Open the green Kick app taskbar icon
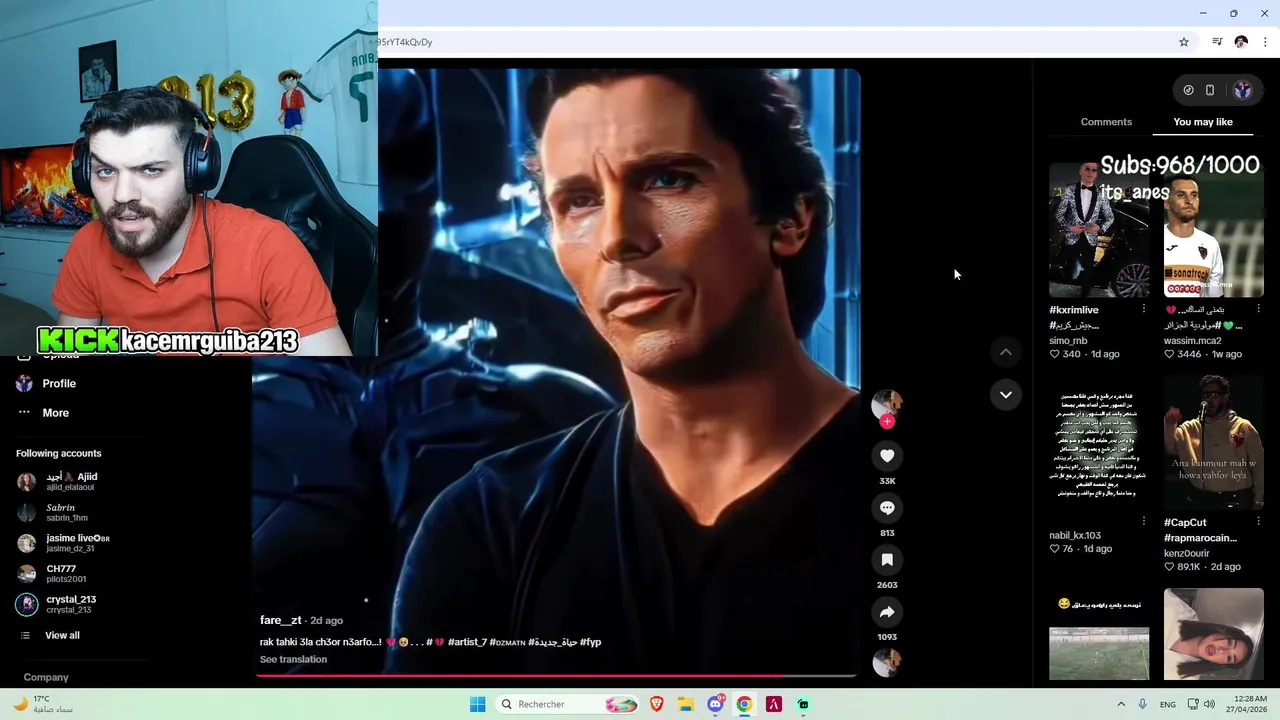1280x720 pixels. pos(803,704)
